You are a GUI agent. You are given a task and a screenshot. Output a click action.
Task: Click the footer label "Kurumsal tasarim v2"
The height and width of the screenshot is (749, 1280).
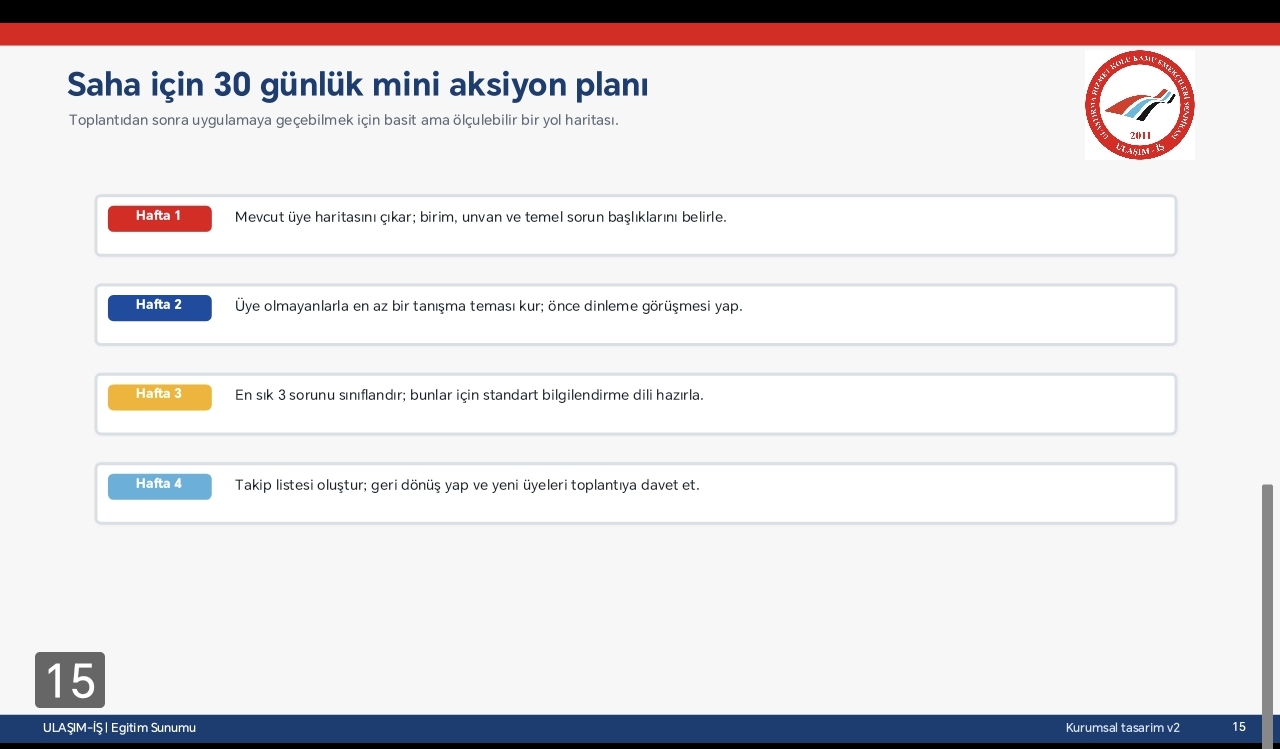[1122, 728]
